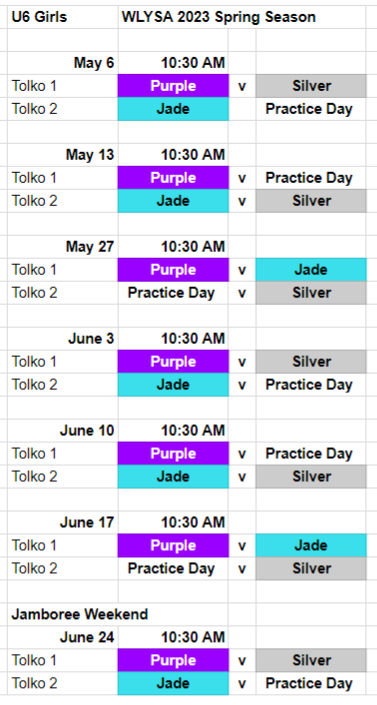Select the Purple cell in June 17 row
Screen dimensions: 377x705
pyautogui.click(x=173, y=545)
